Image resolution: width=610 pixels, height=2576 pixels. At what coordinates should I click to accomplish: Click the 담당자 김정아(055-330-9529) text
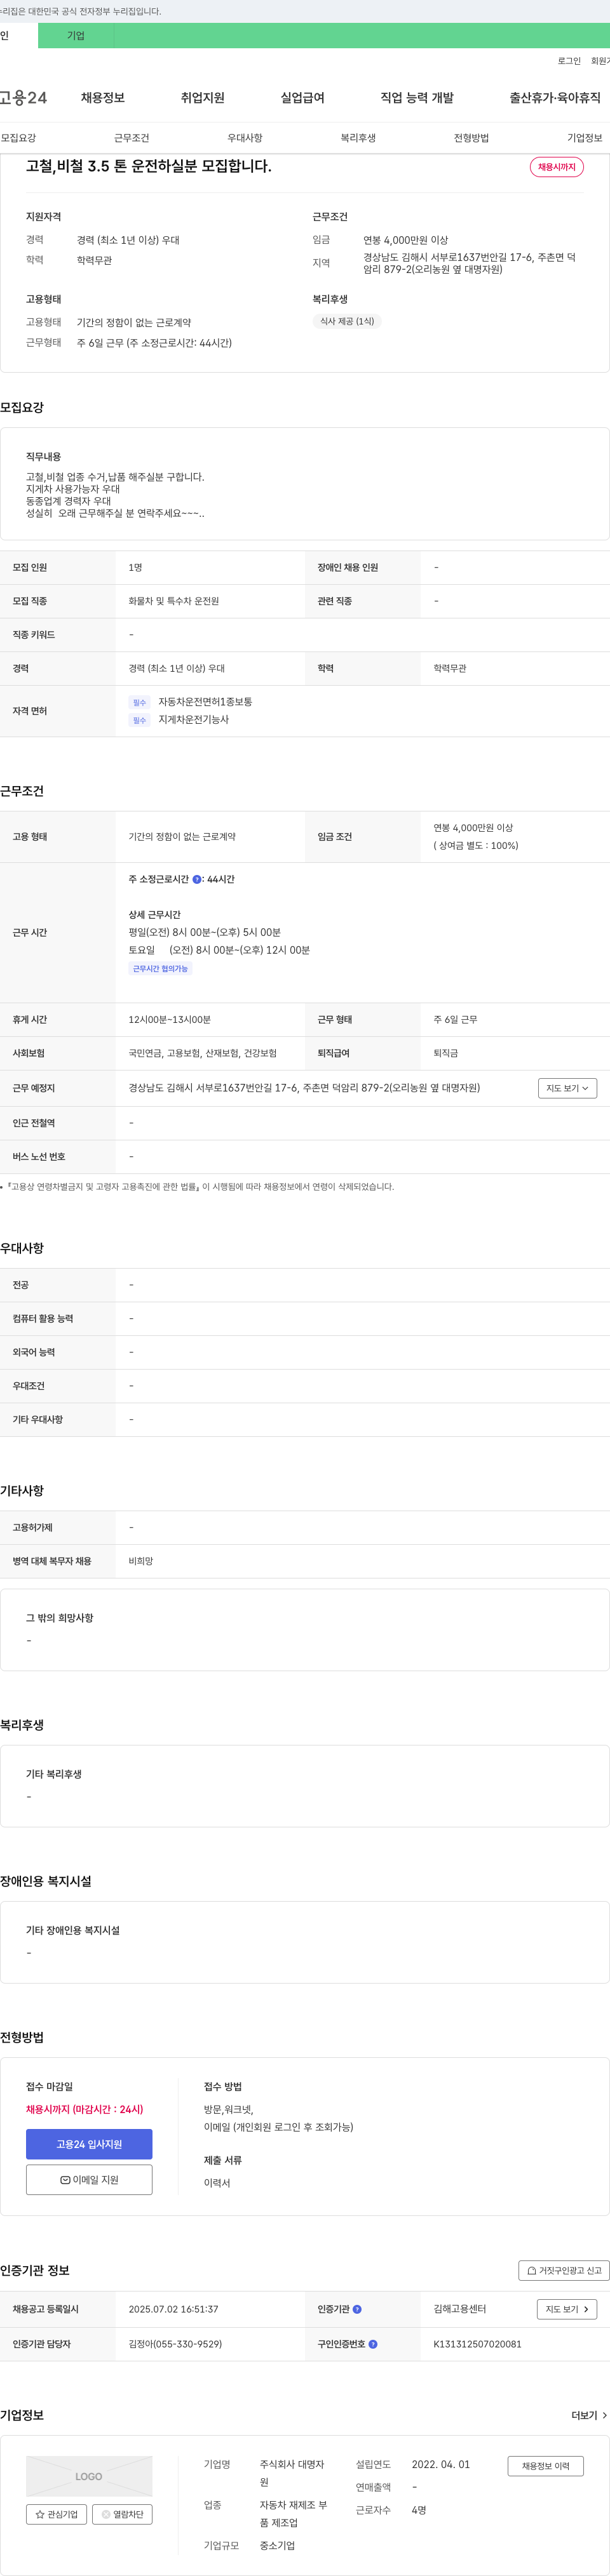coord(175,2344)
